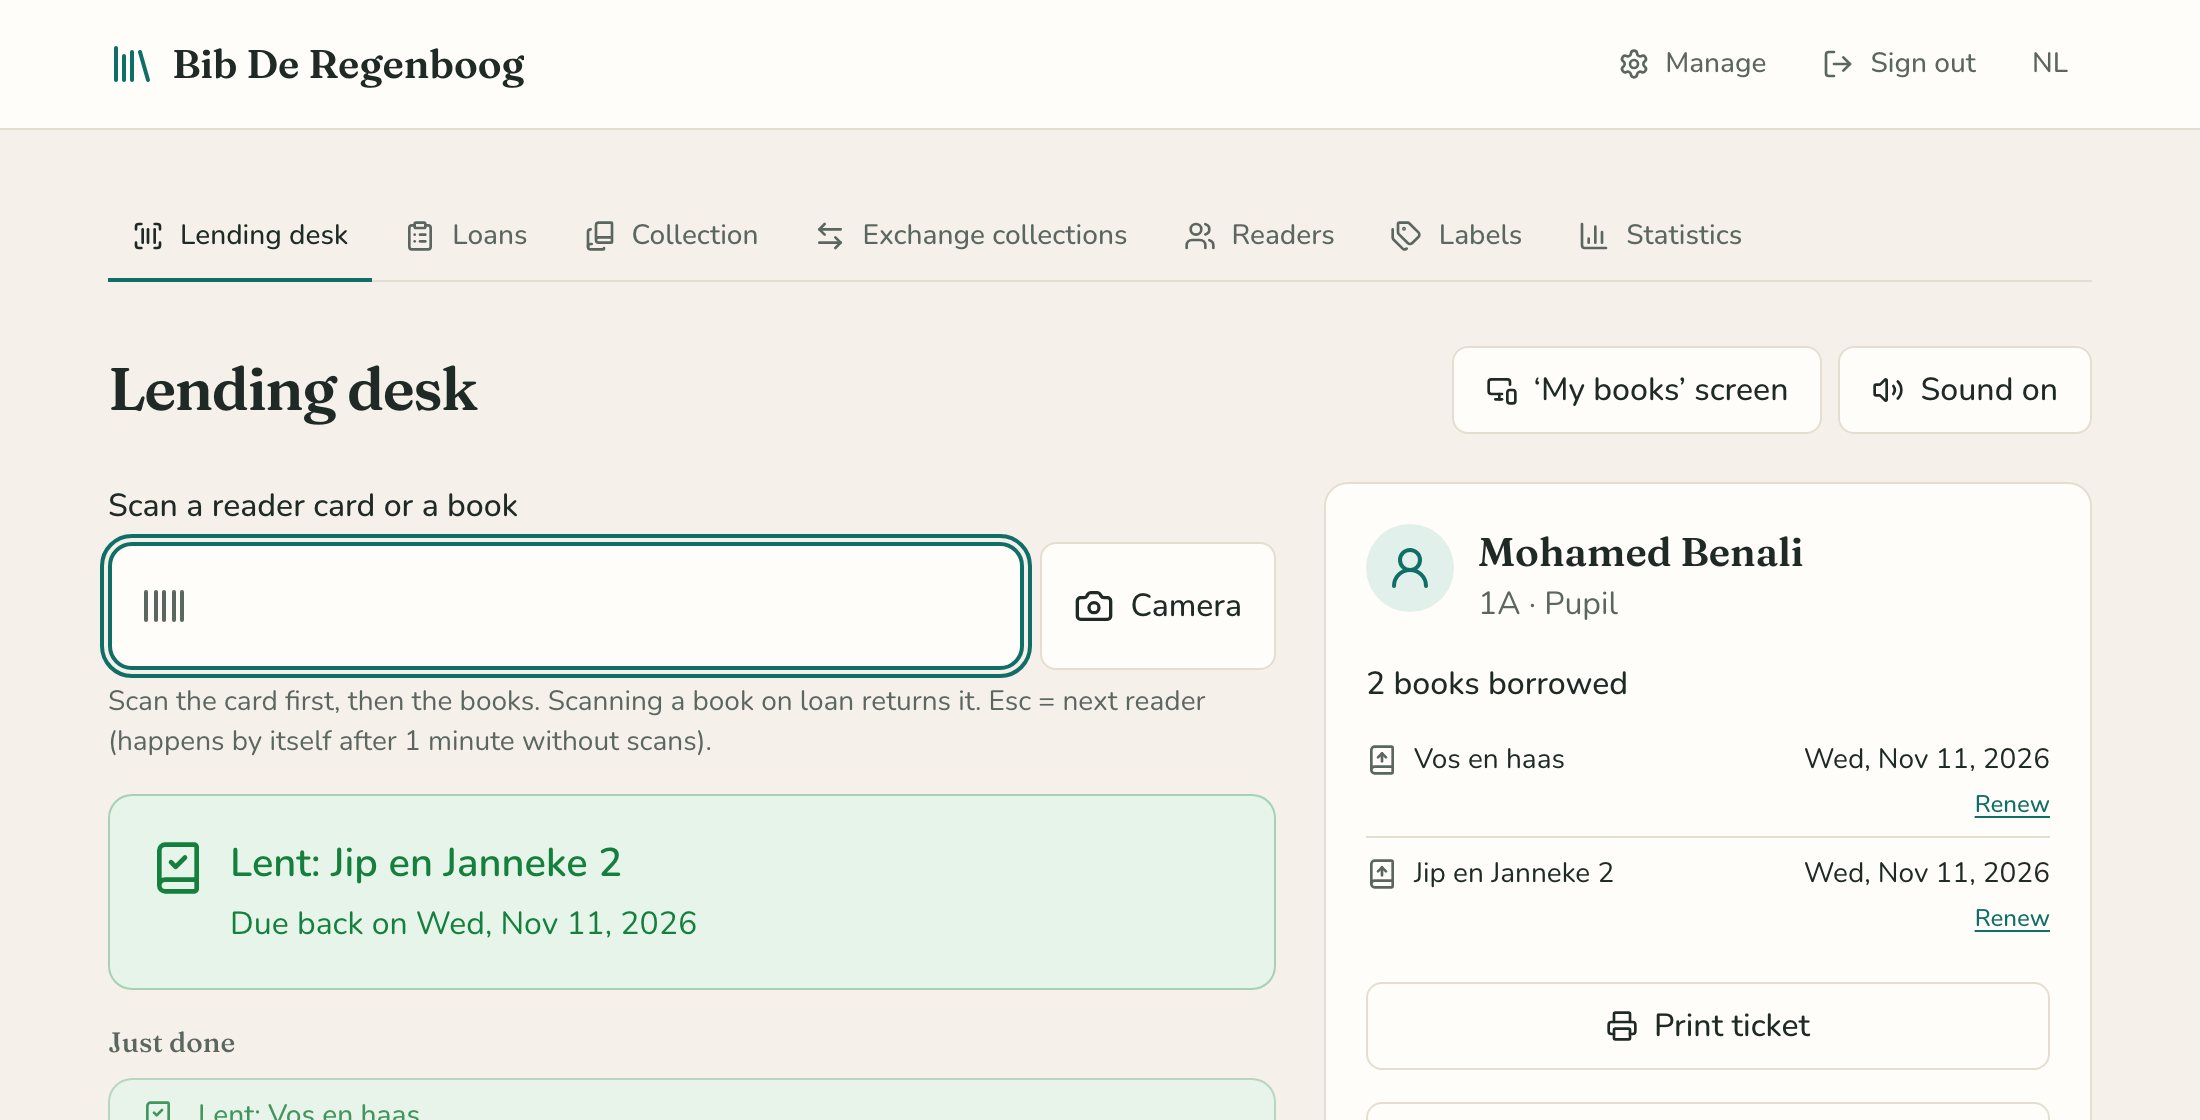Viewport: 2200px width, 1120px height.
Task: Switch to the Readers tab
Action: point(1260,235)
